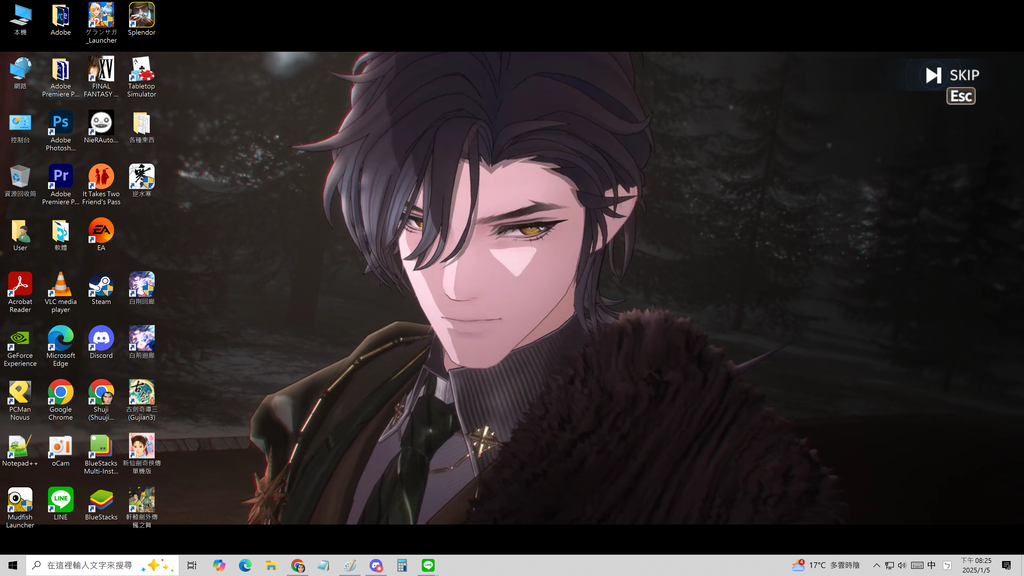
Task: Open BlueStacks Multi-Instance Manager
Action: tap(101, 455)
